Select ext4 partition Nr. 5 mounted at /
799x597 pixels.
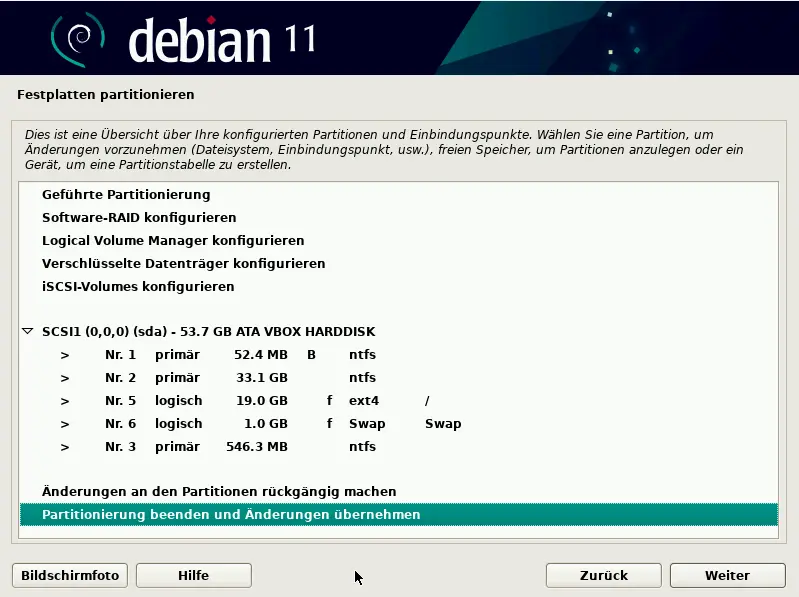[250, 401]
